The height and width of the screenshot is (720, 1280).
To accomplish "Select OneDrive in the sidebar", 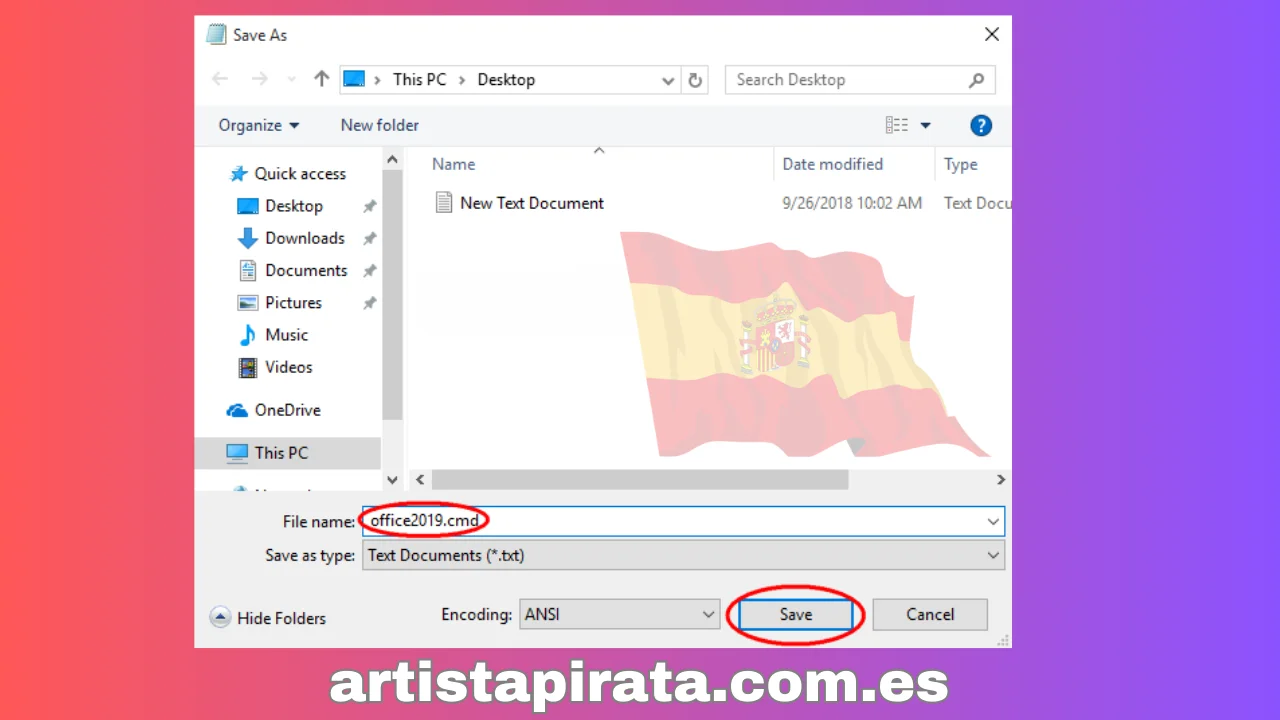I will [274, 410].
